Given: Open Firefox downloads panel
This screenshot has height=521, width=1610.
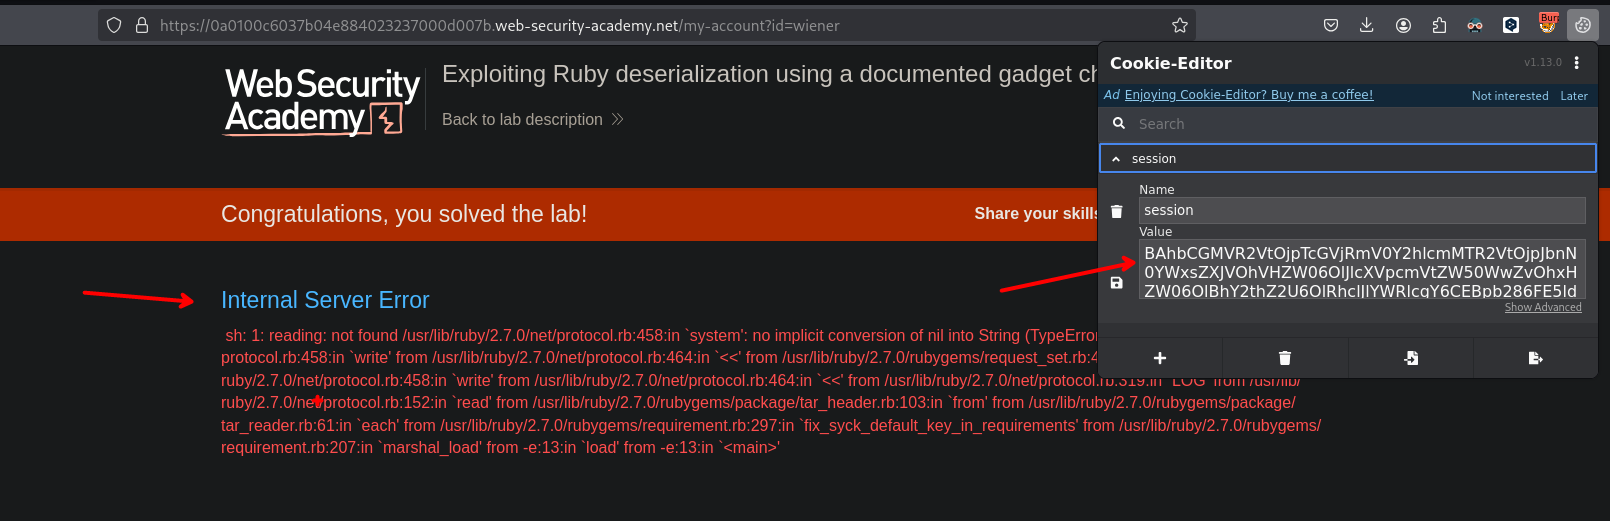Looking at the screenshot, I should coord(1367,25).
